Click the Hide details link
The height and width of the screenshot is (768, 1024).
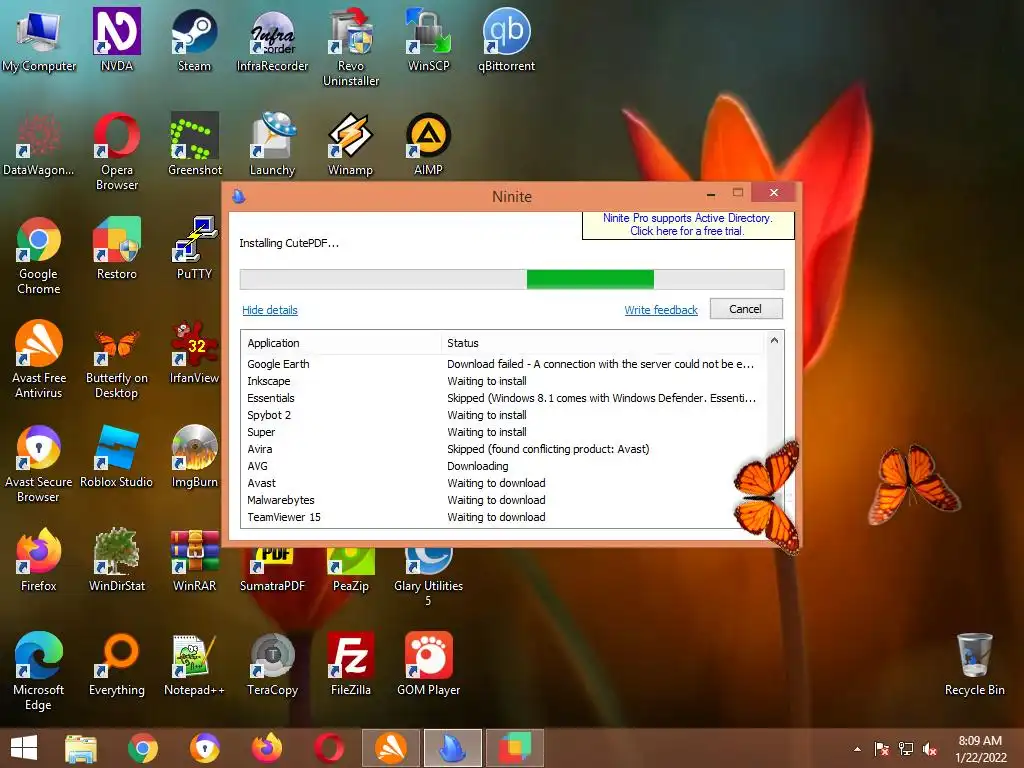(270, 310)
